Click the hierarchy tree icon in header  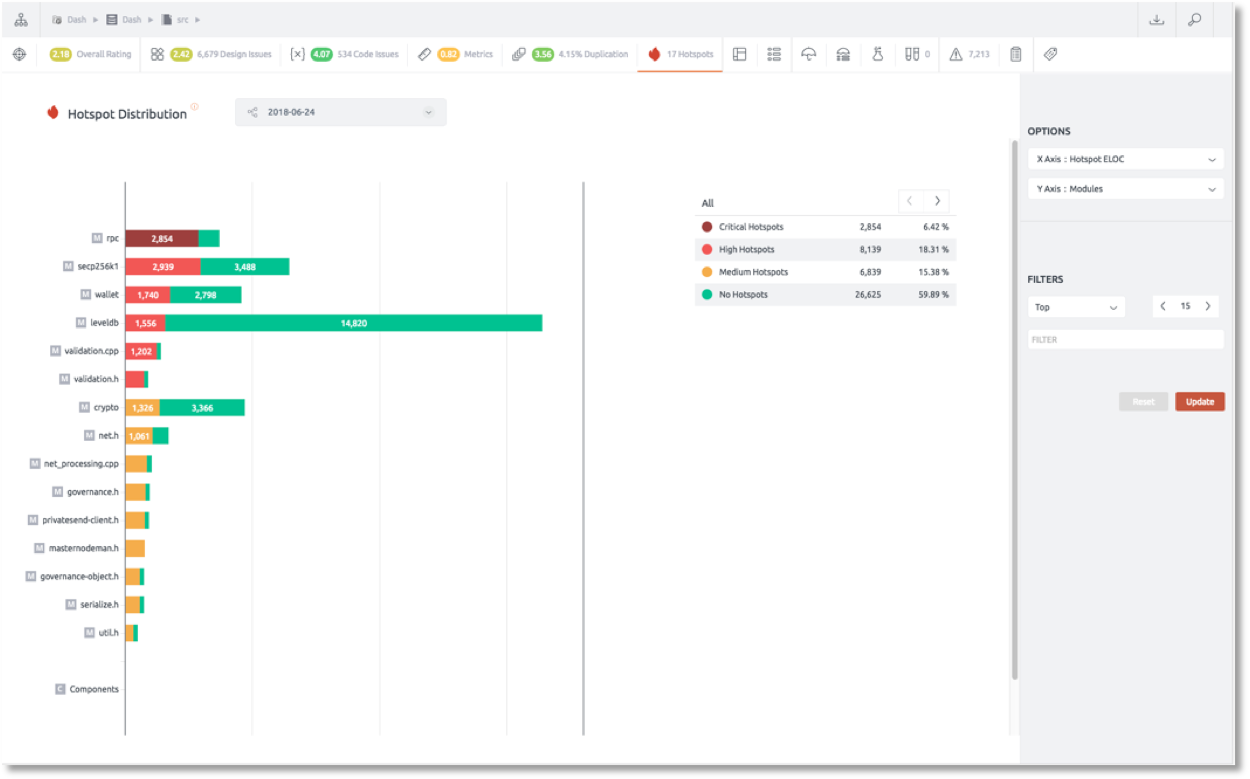tap(21, 20)
